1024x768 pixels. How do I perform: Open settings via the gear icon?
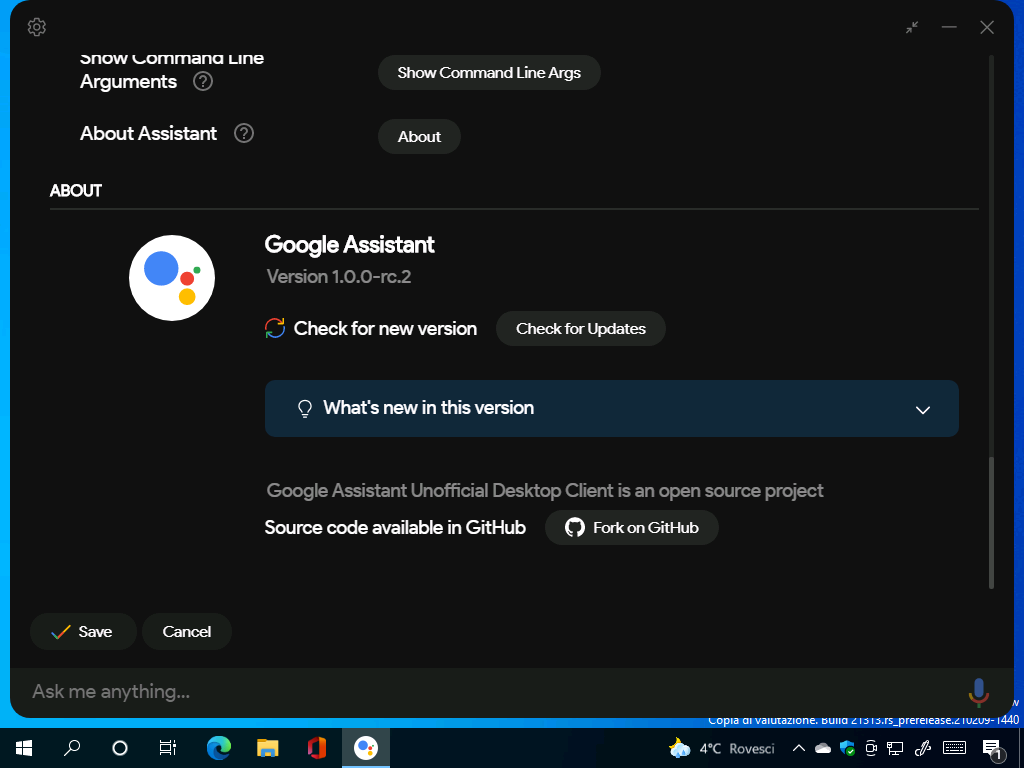[x=37, y=27]
